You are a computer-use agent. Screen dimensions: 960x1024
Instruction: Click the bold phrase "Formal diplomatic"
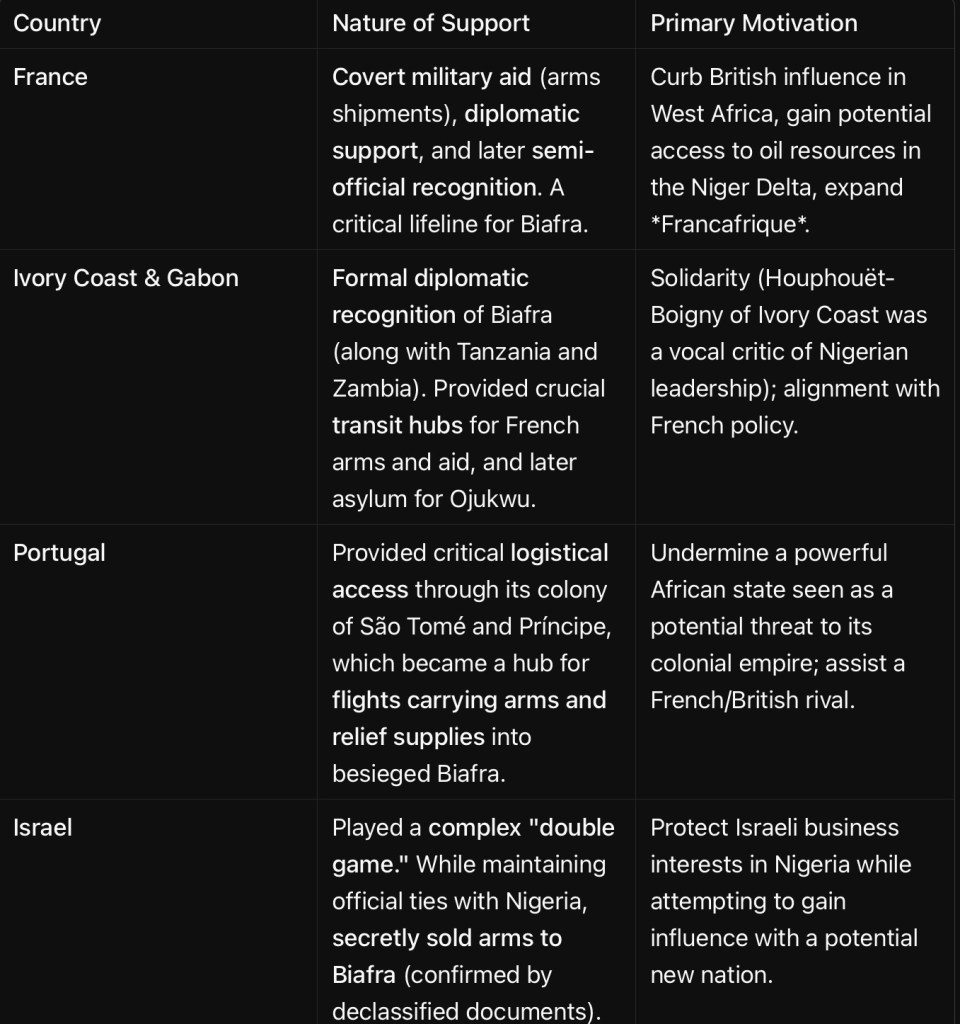[x=430, y=278]
